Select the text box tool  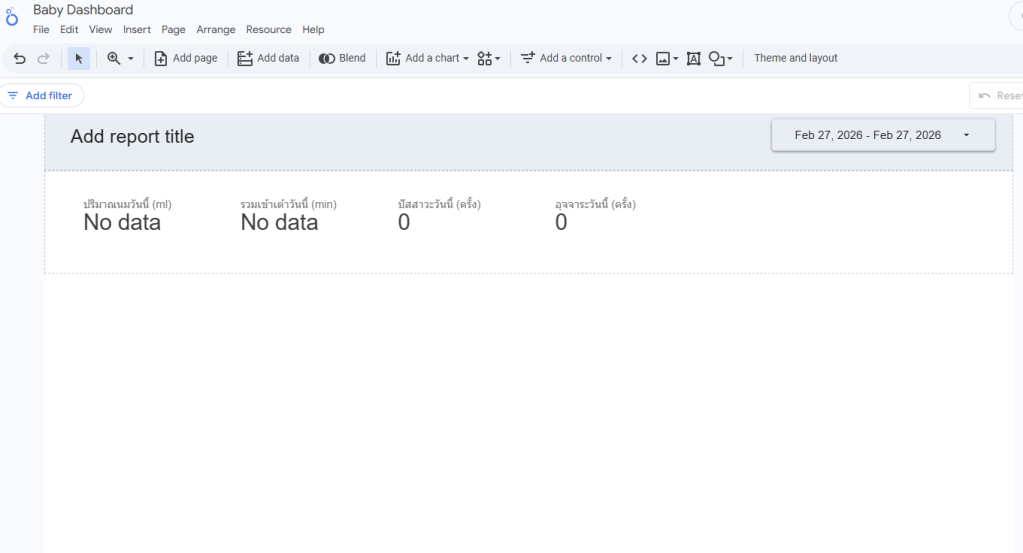coord(694,59)
